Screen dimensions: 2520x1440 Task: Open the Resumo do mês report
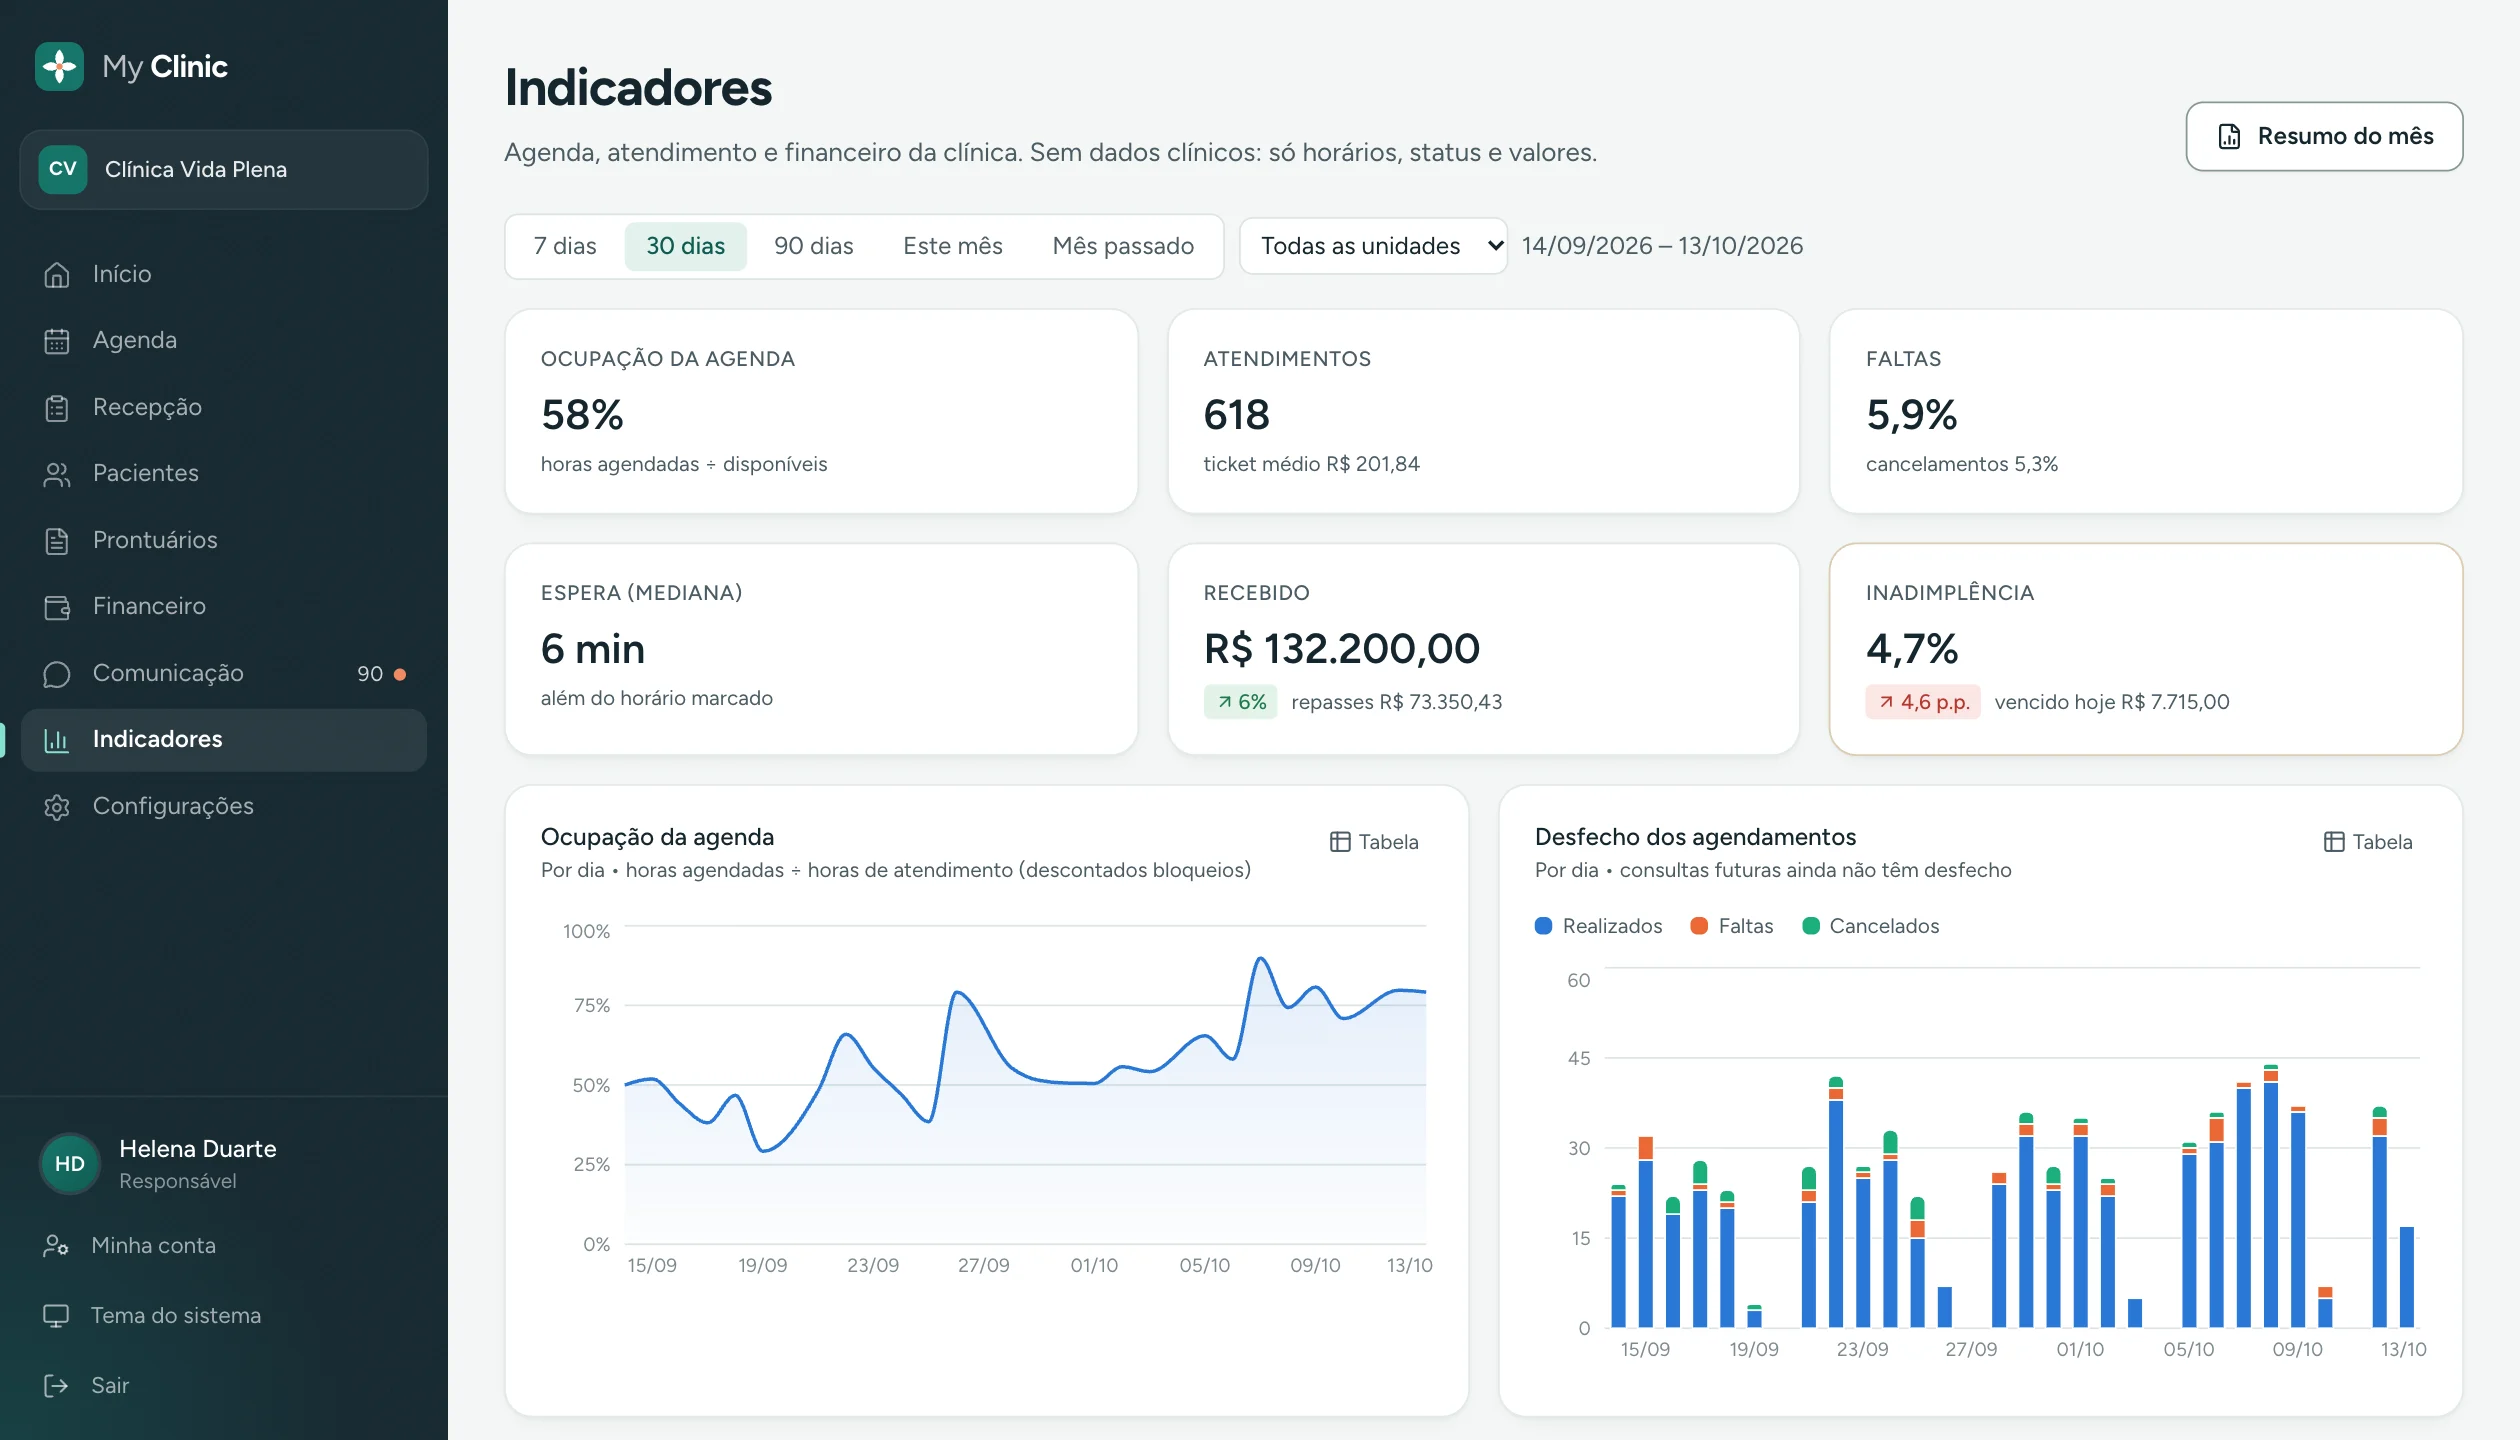(2324, 136)
